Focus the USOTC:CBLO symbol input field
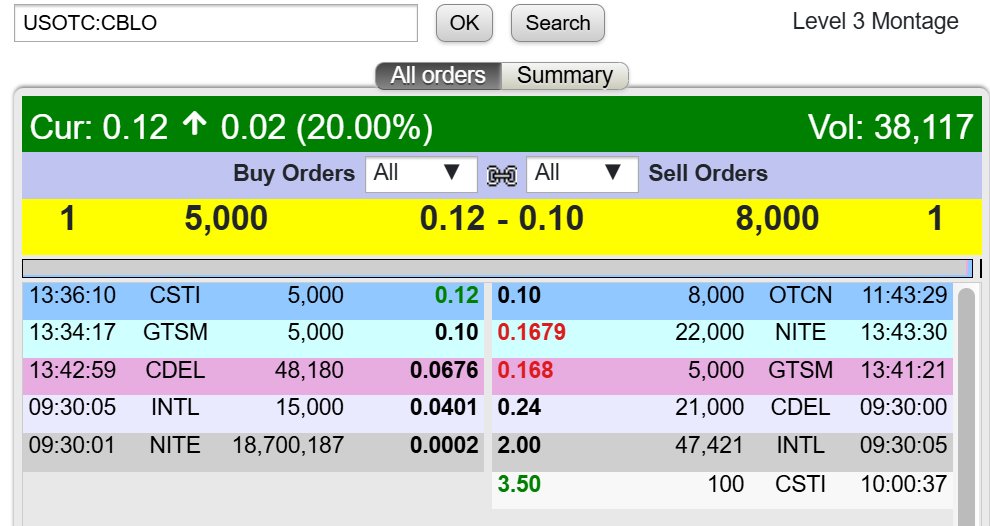 click(216, 23)
